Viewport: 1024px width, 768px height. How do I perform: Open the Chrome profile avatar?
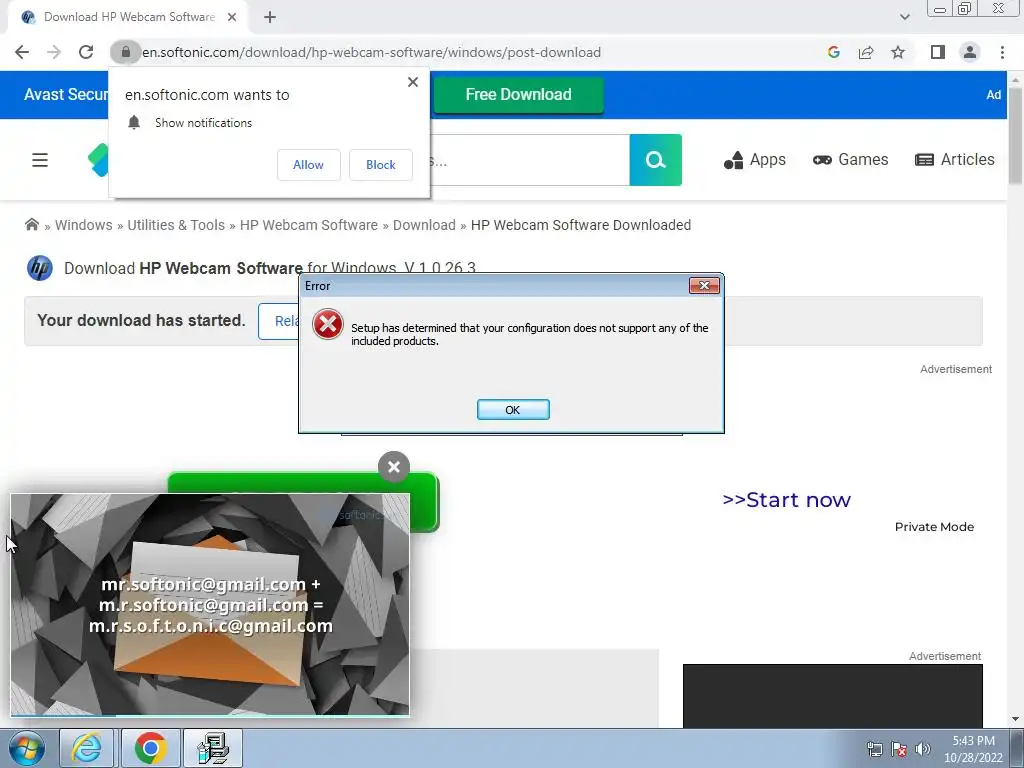970,52
